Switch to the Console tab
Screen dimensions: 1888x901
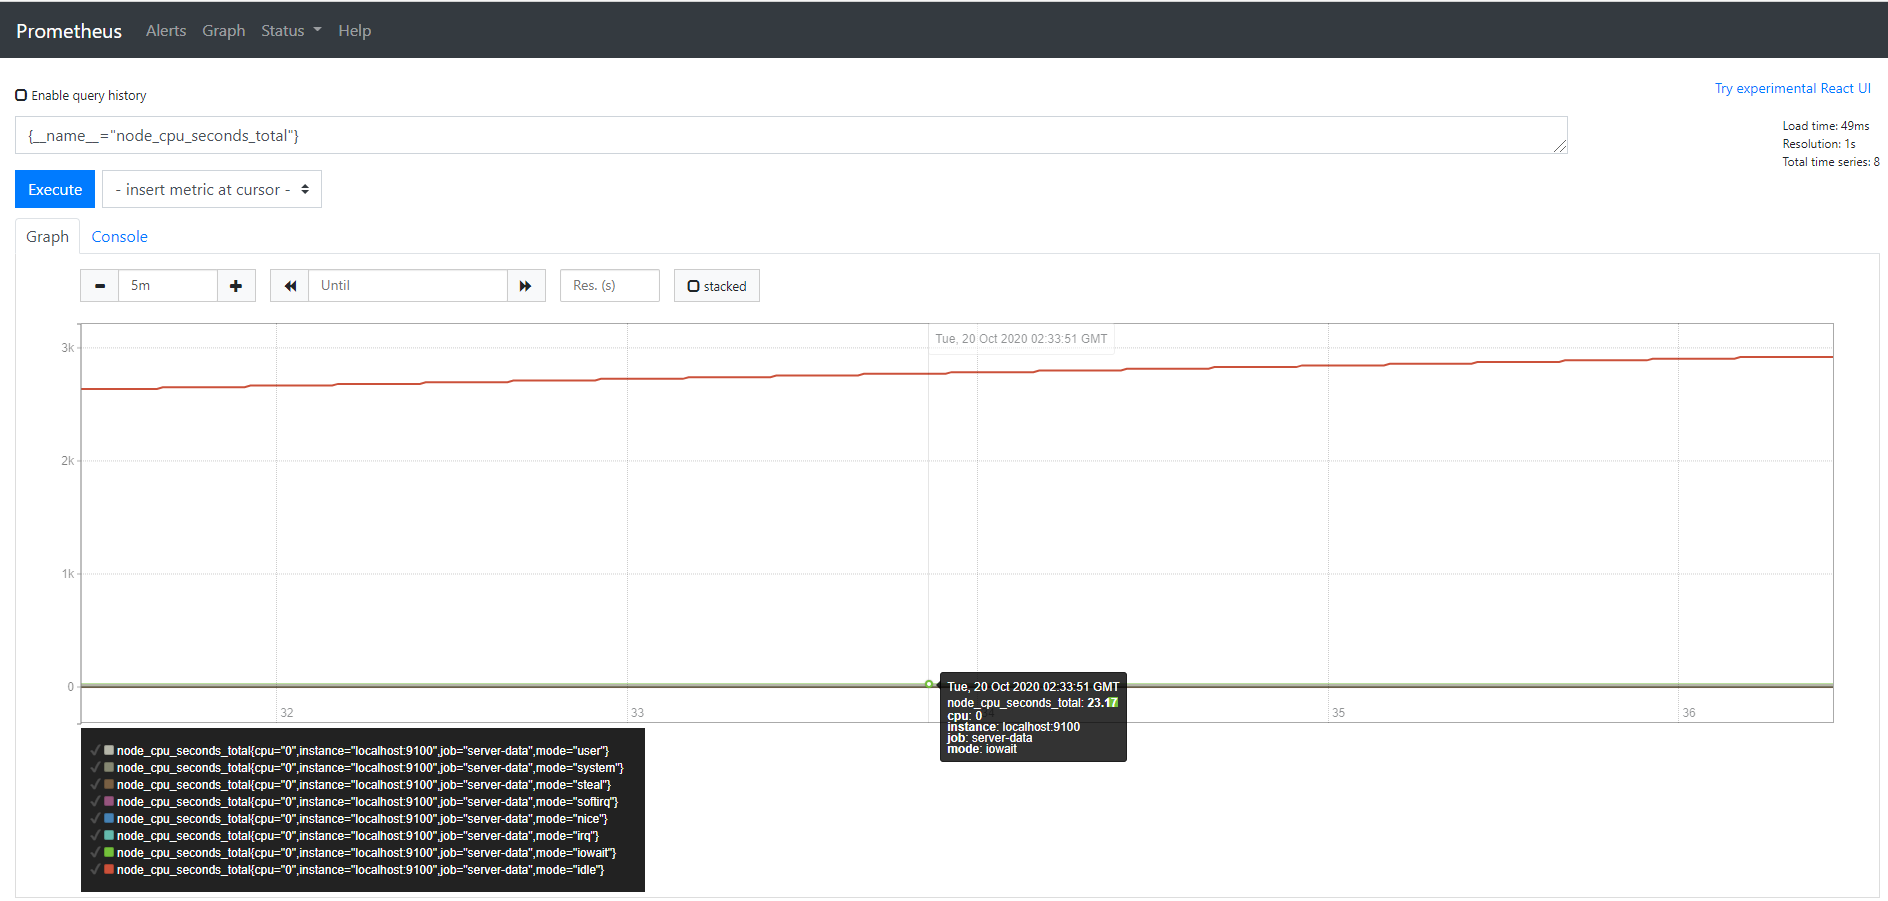[x=119, y=237]
